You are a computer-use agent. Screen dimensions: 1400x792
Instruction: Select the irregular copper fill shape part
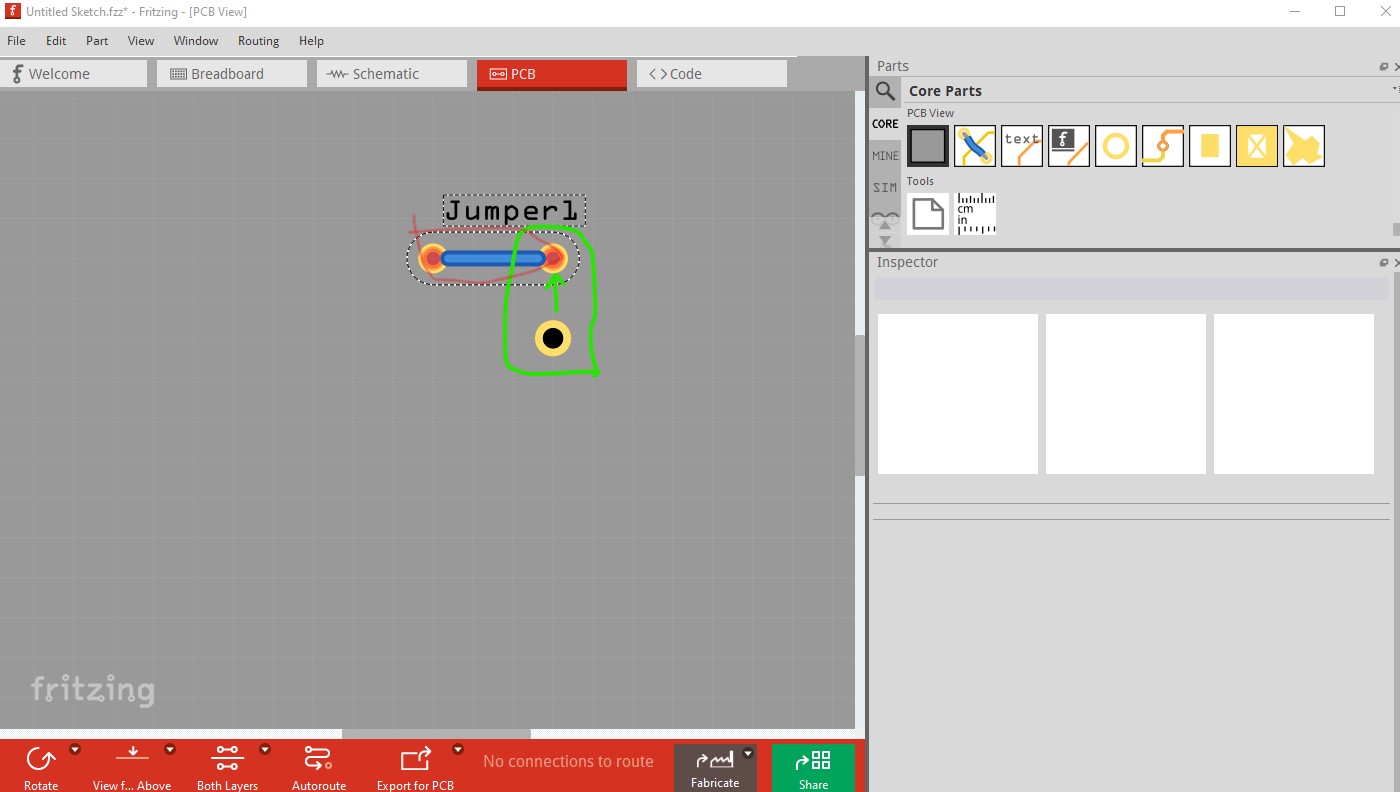click(x=1304, y=146)
